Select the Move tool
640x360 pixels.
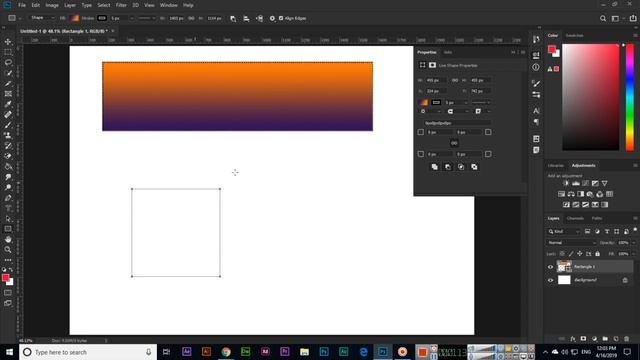pos(8,42)
